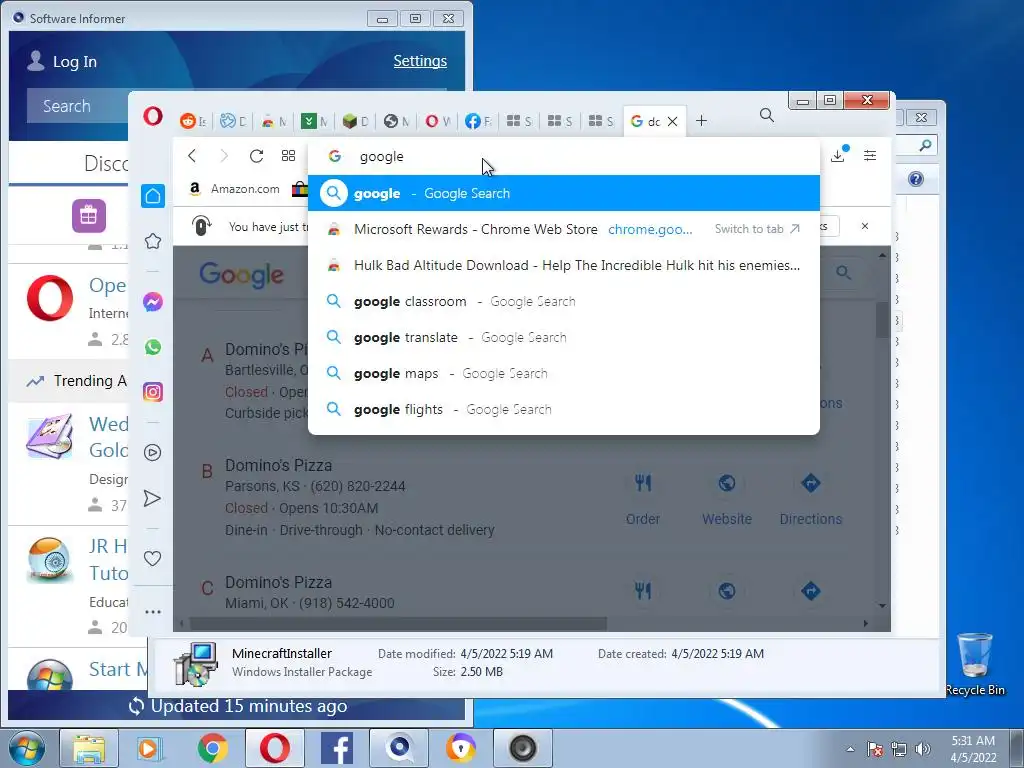Switch to the Facebook tab
1024x768 pixels.
coord(478,121)
